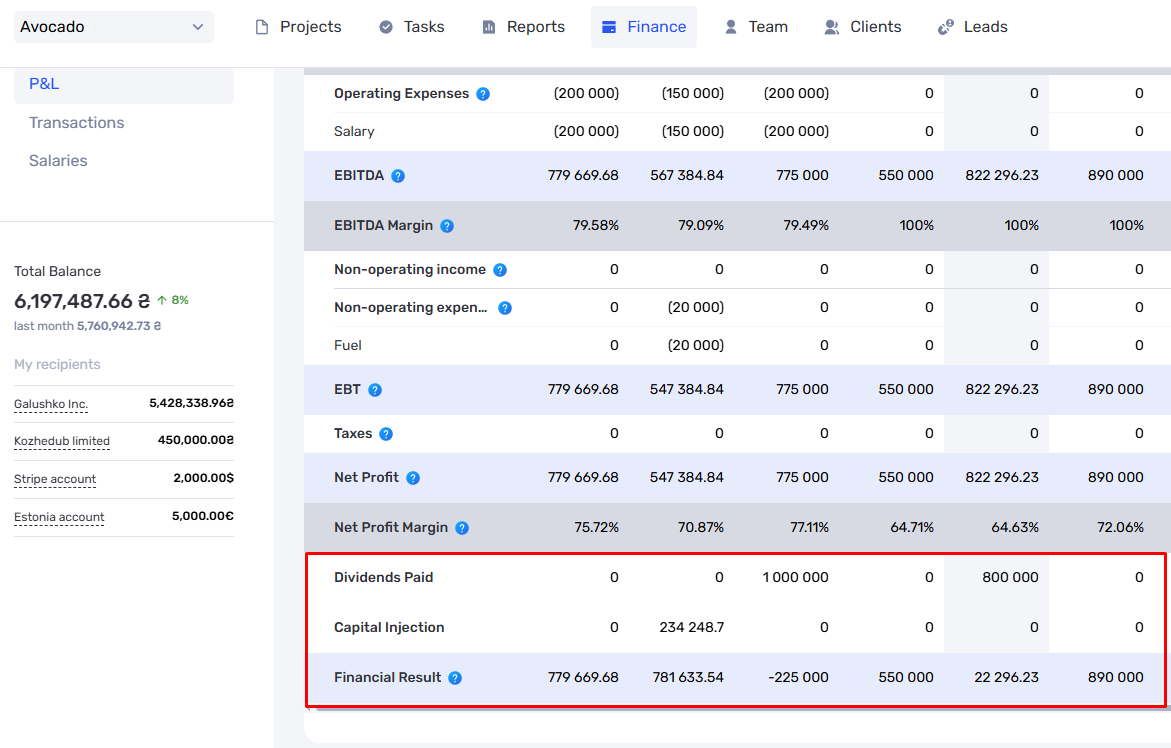Screen dimensions: 1171x748
Task: Click Financial Result value 781 633.54
Action: pyautogui.click(x=688, y=677)
